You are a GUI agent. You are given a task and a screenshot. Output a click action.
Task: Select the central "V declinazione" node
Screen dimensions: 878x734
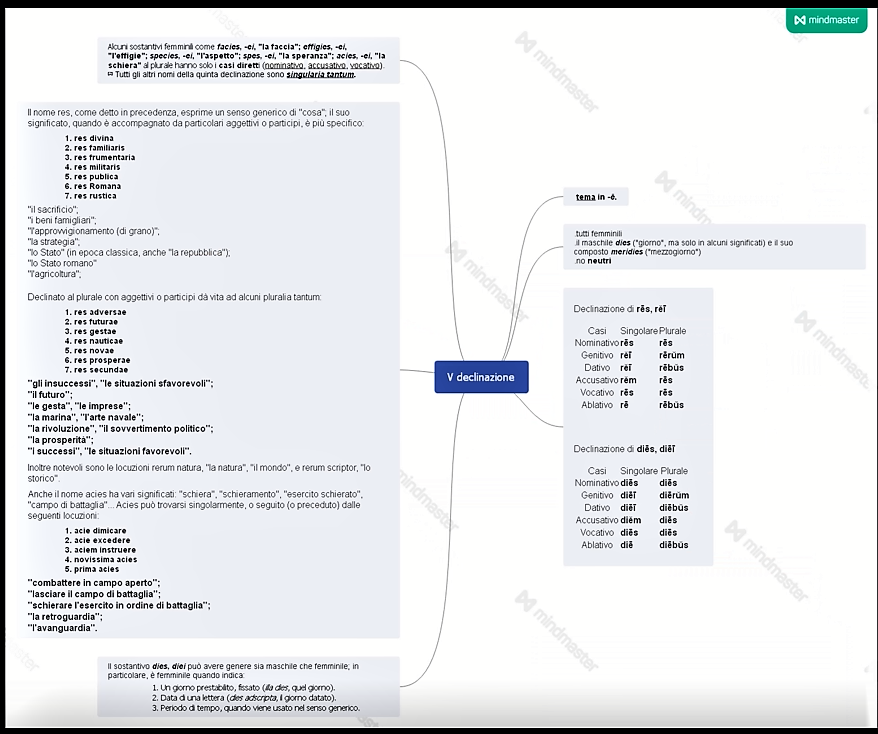coord(481,377)
